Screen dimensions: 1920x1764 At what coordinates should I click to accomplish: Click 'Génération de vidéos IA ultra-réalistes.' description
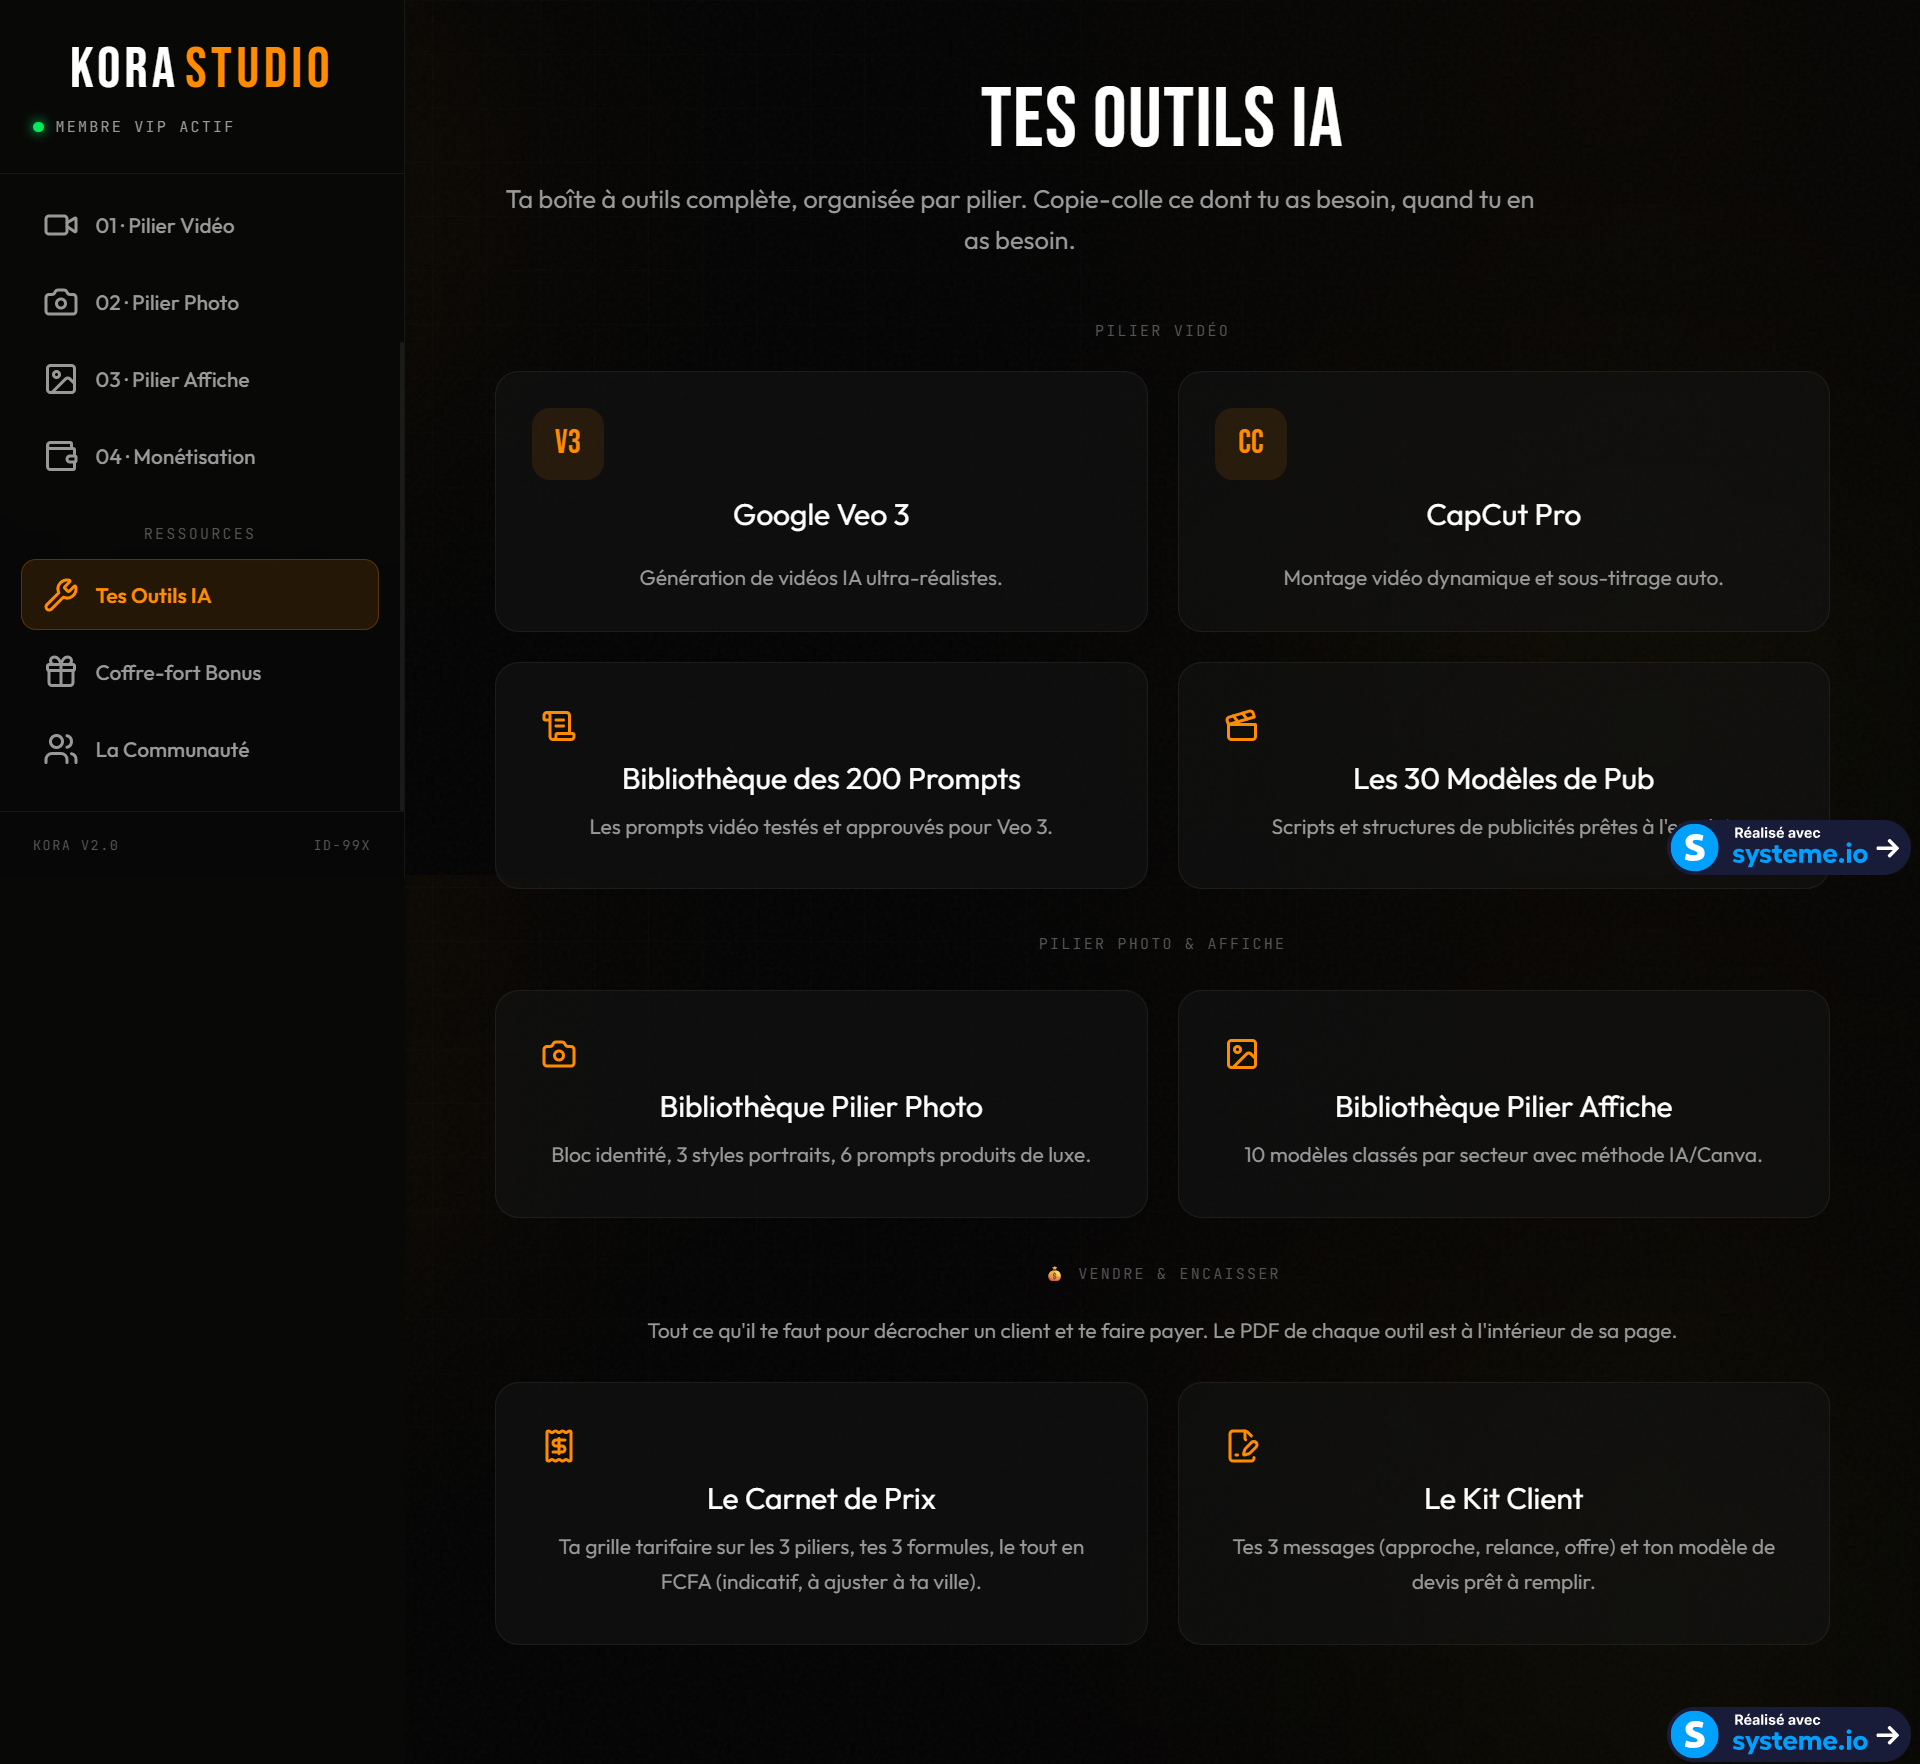821,578
